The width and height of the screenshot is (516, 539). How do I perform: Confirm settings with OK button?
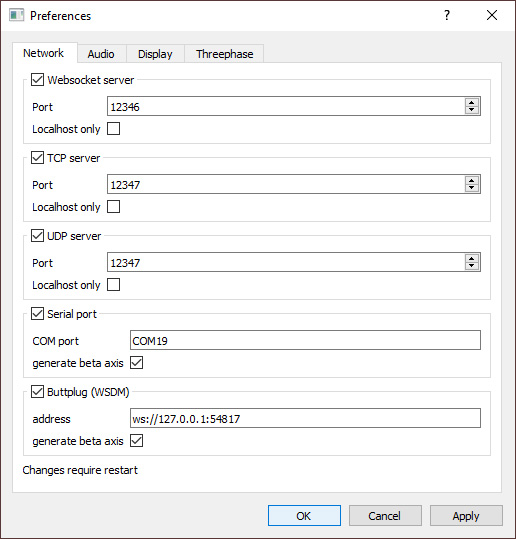coord(304,516)
